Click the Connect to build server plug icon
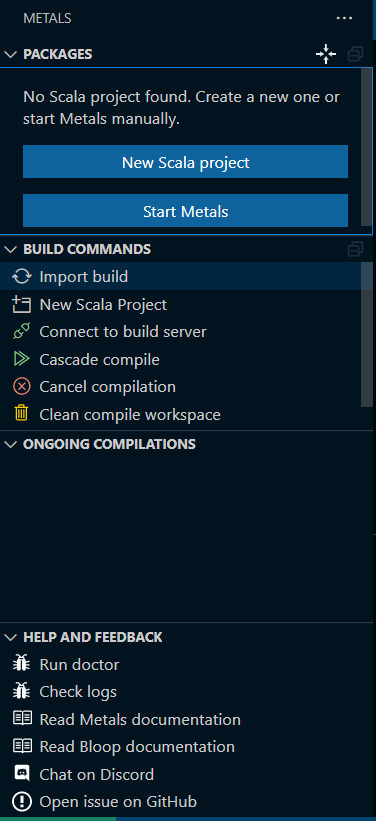The width and height of the screenshot is (376, 821). (21, 331)
